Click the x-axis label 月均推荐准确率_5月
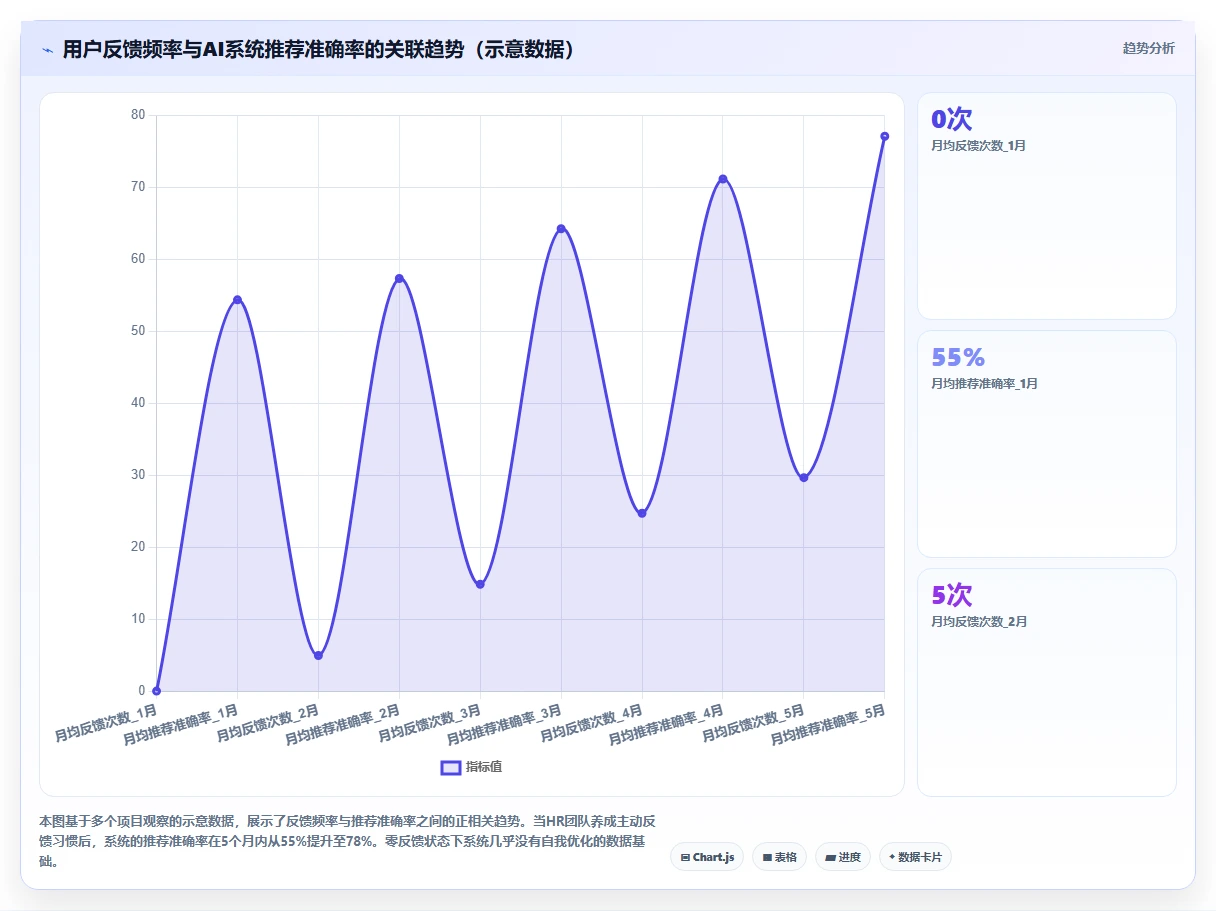Viewport: 1216px width, 911px height. point(828,725)
